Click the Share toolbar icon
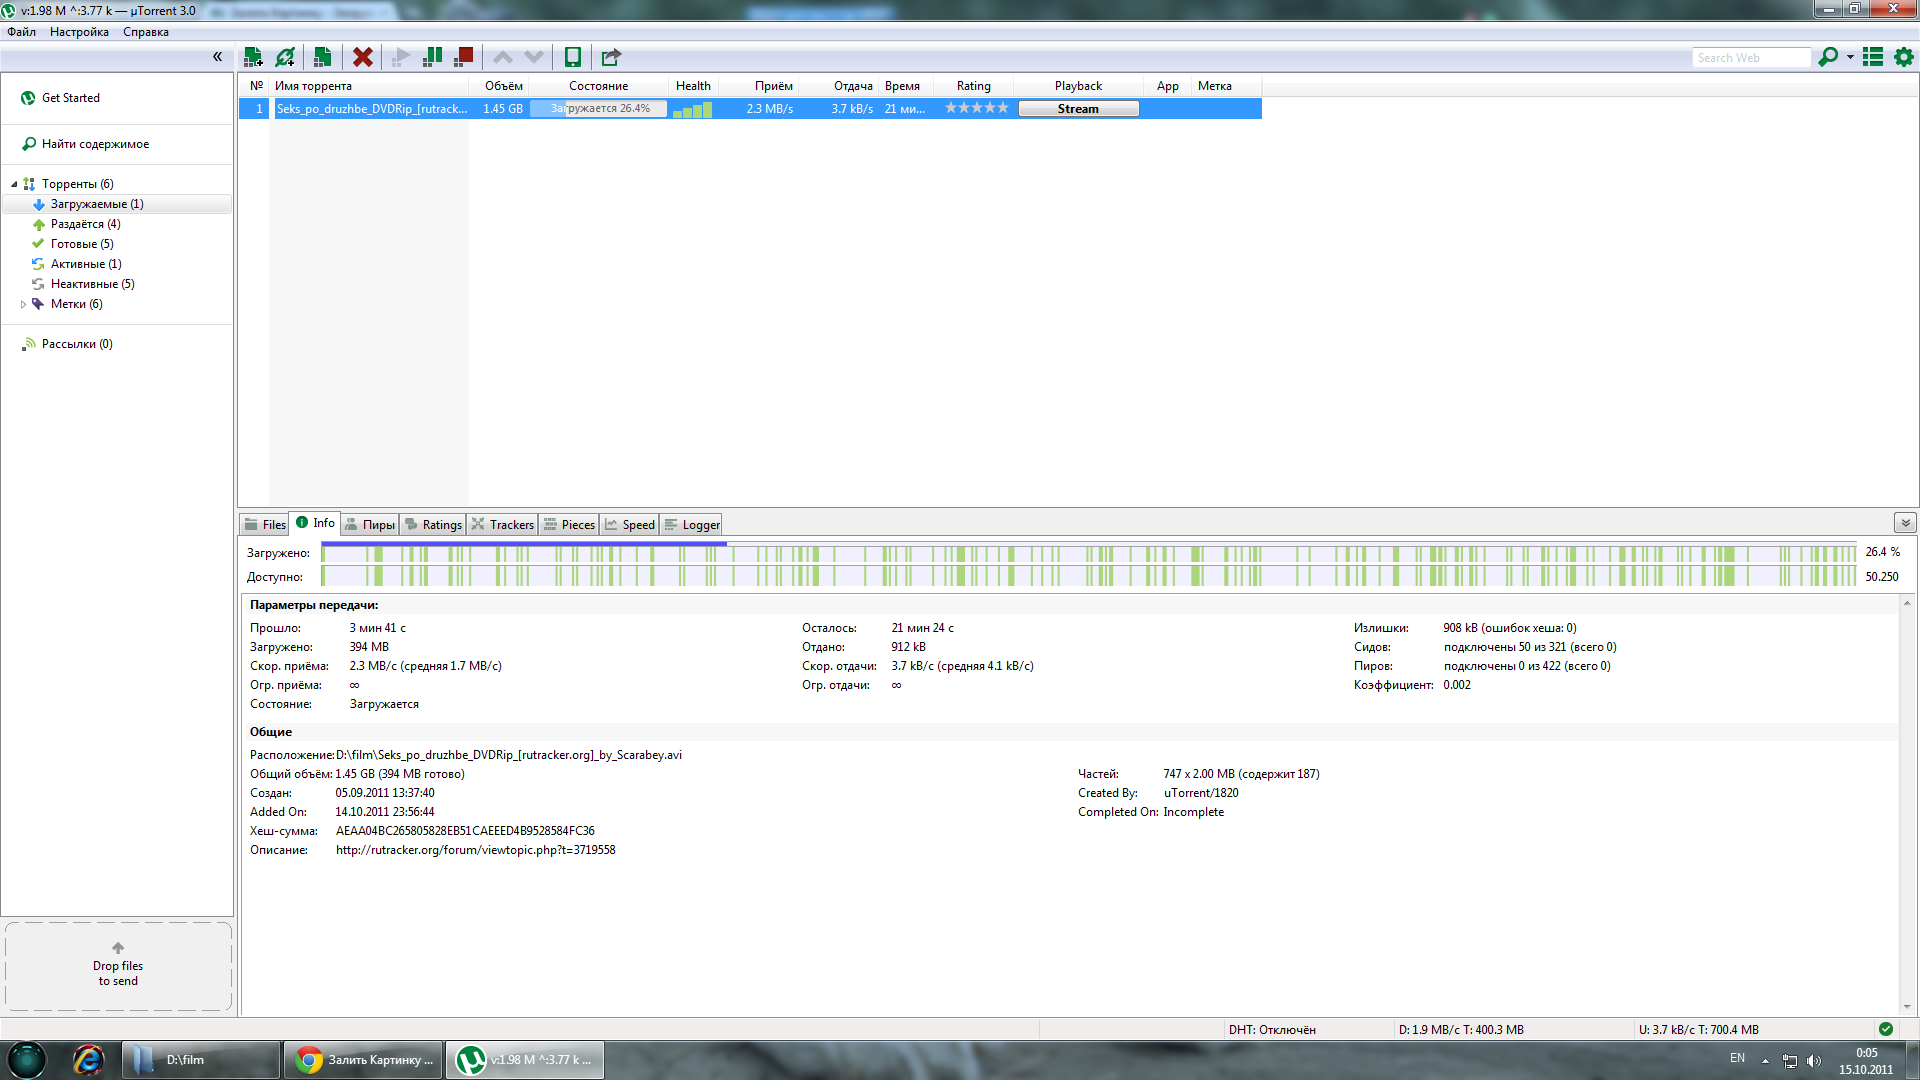Viewport: 1920px width, 1080px height. pyautogui.click(x=611, y=57)
